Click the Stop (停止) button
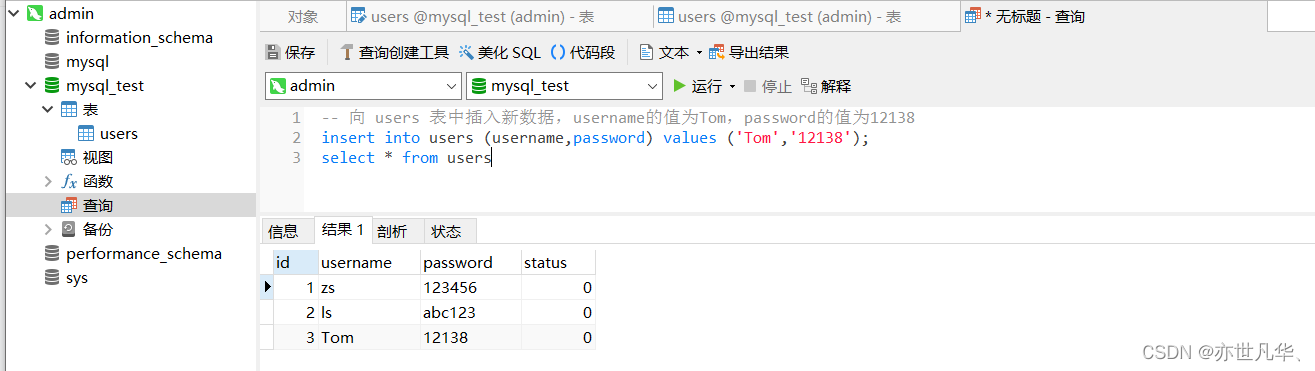Screen dimensions: 1315x371 click(768, 86)
